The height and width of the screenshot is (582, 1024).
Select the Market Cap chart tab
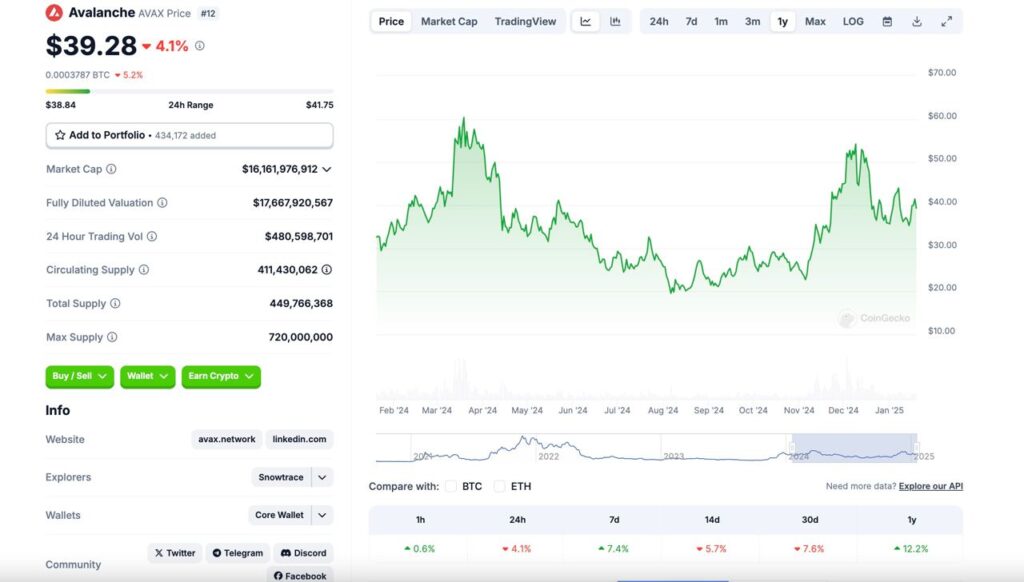tap(449, 22)
